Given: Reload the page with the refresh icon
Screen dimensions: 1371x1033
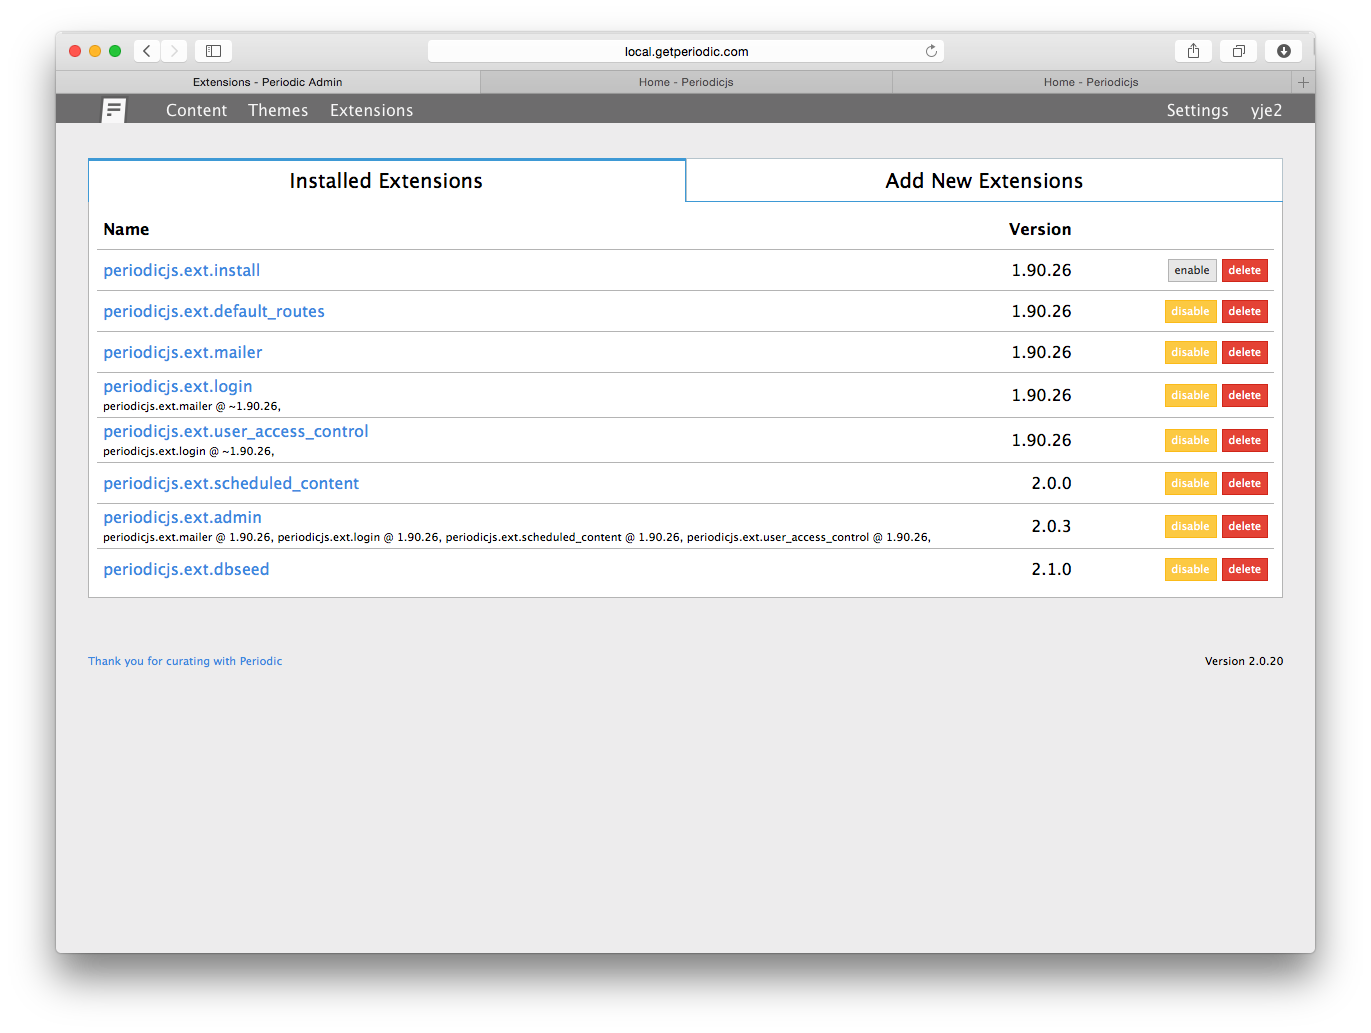Looking at the screenshot, I should pos(931,51).
